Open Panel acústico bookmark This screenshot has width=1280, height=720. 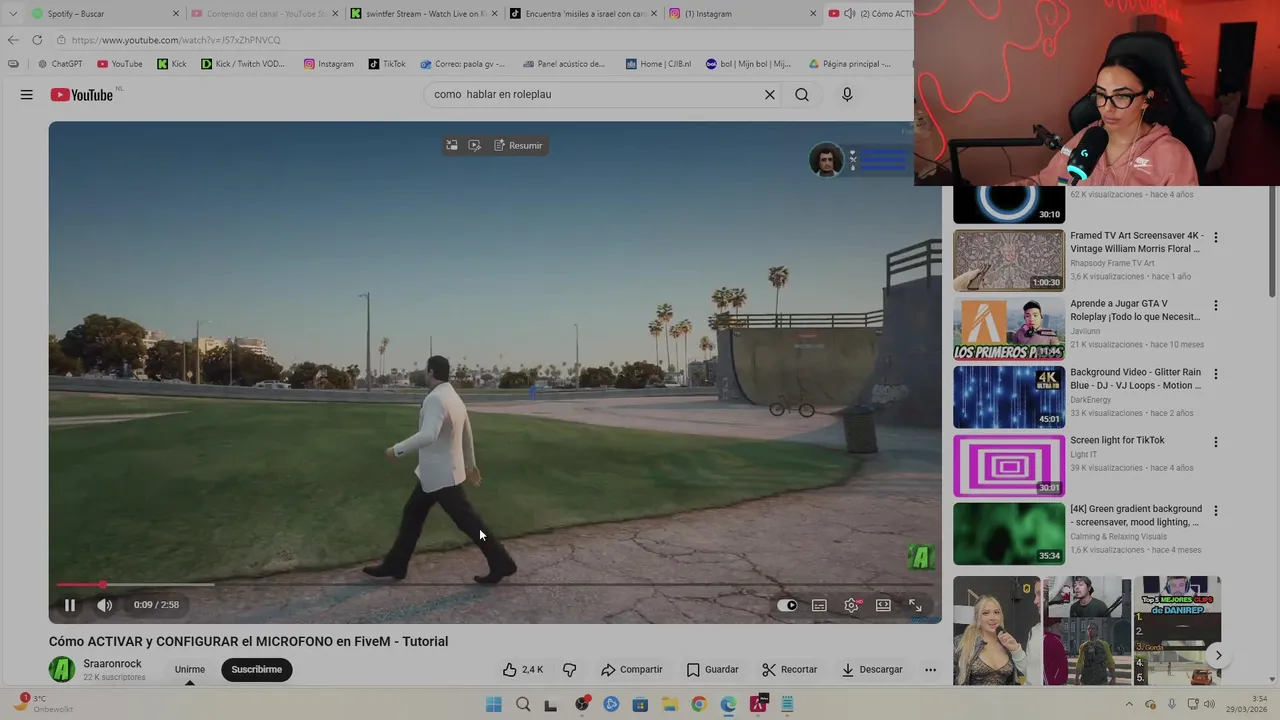click(x=563, y=64)
